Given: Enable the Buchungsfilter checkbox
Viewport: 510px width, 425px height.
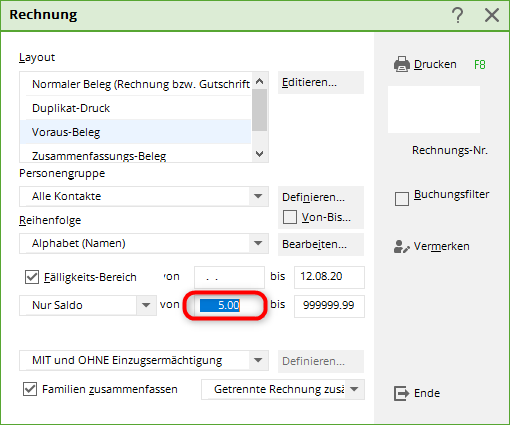Looking at the screenshot, I should coord(402,199).
